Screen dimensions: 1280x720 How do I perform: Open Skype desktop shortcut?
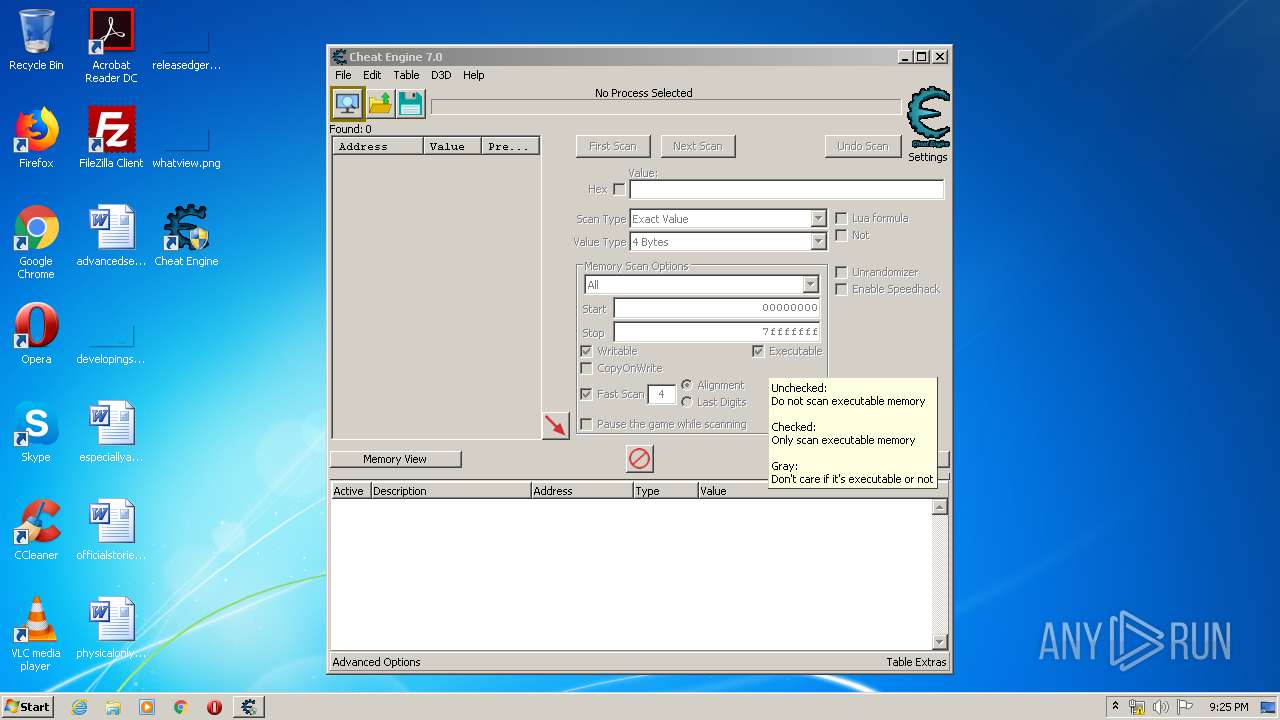pos(36,432)
